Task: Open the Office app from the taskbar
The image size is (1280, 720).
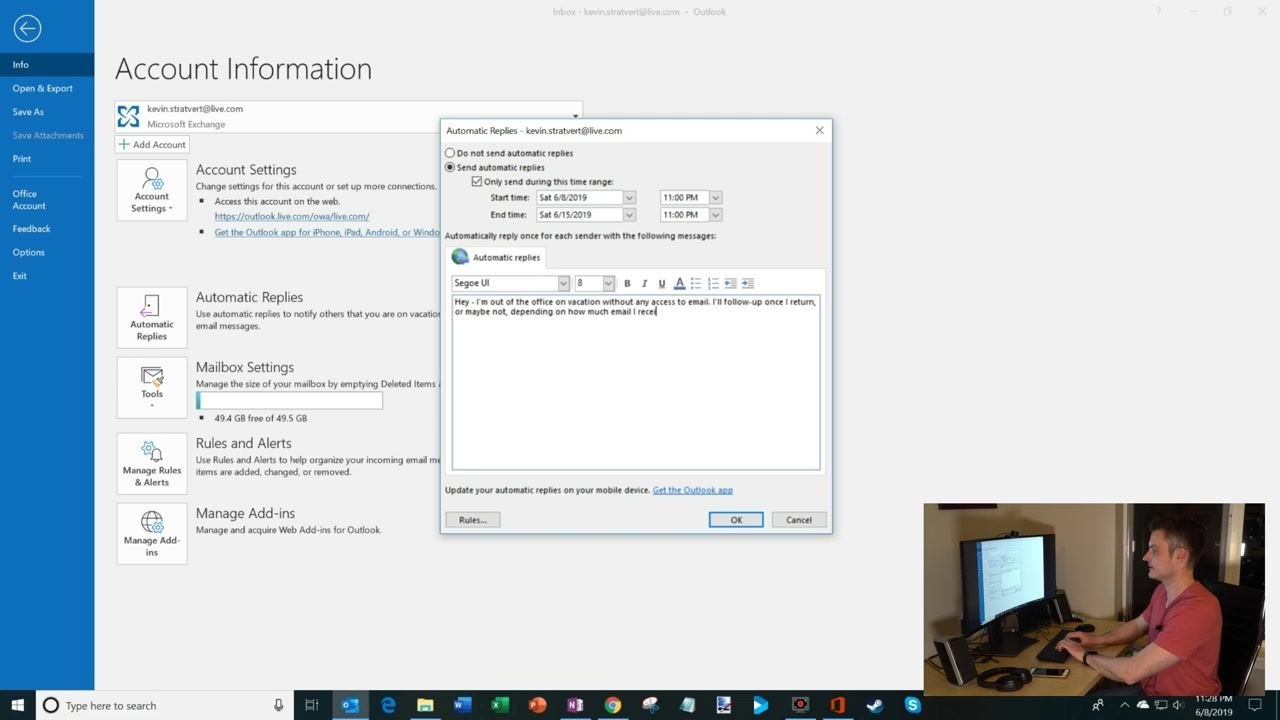Action: coord(837,705)
